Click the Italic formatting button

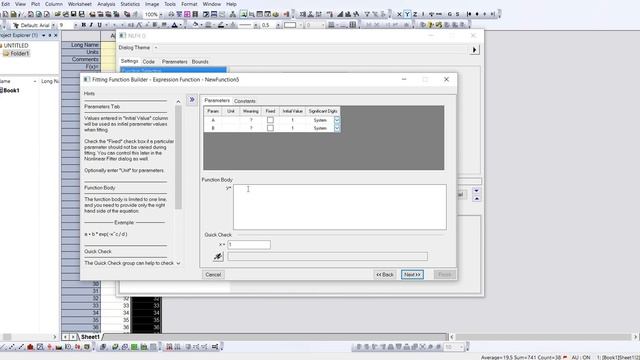pos(91,25)
